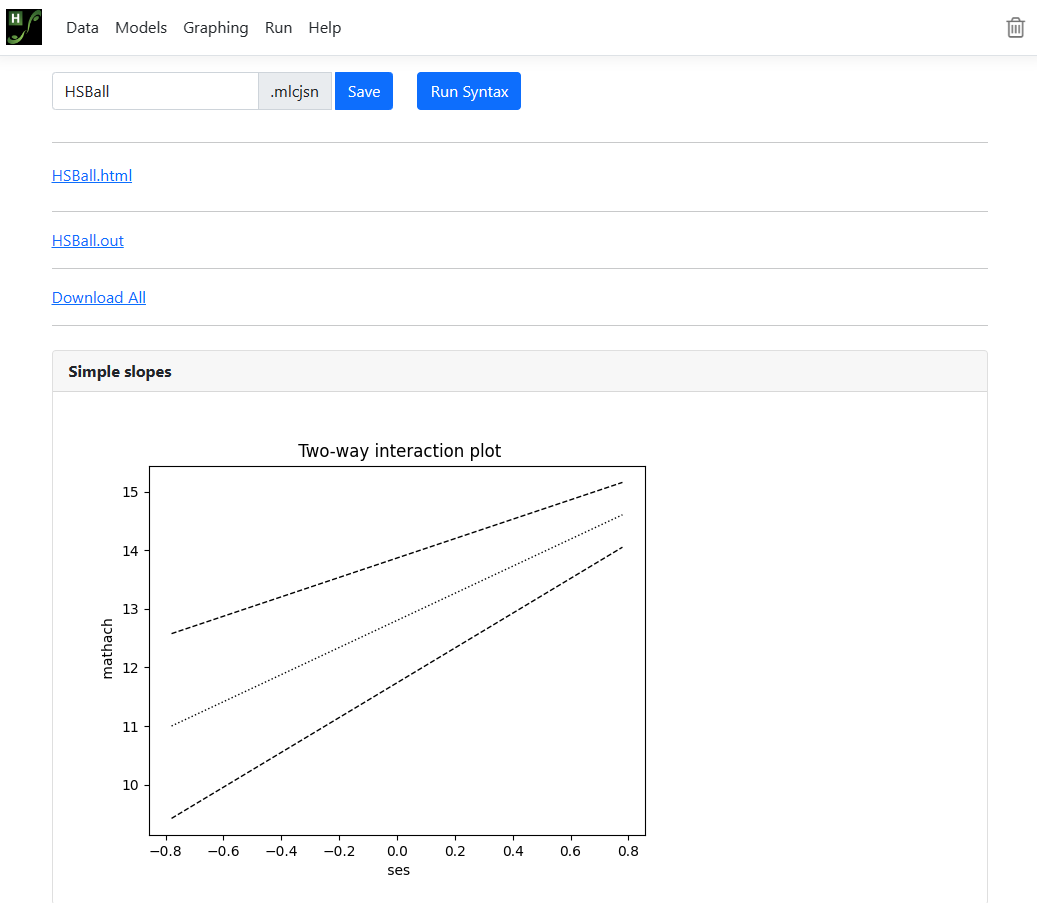
Task: Click the .mlcjsn extension label
Action: [x=294, y=91]
